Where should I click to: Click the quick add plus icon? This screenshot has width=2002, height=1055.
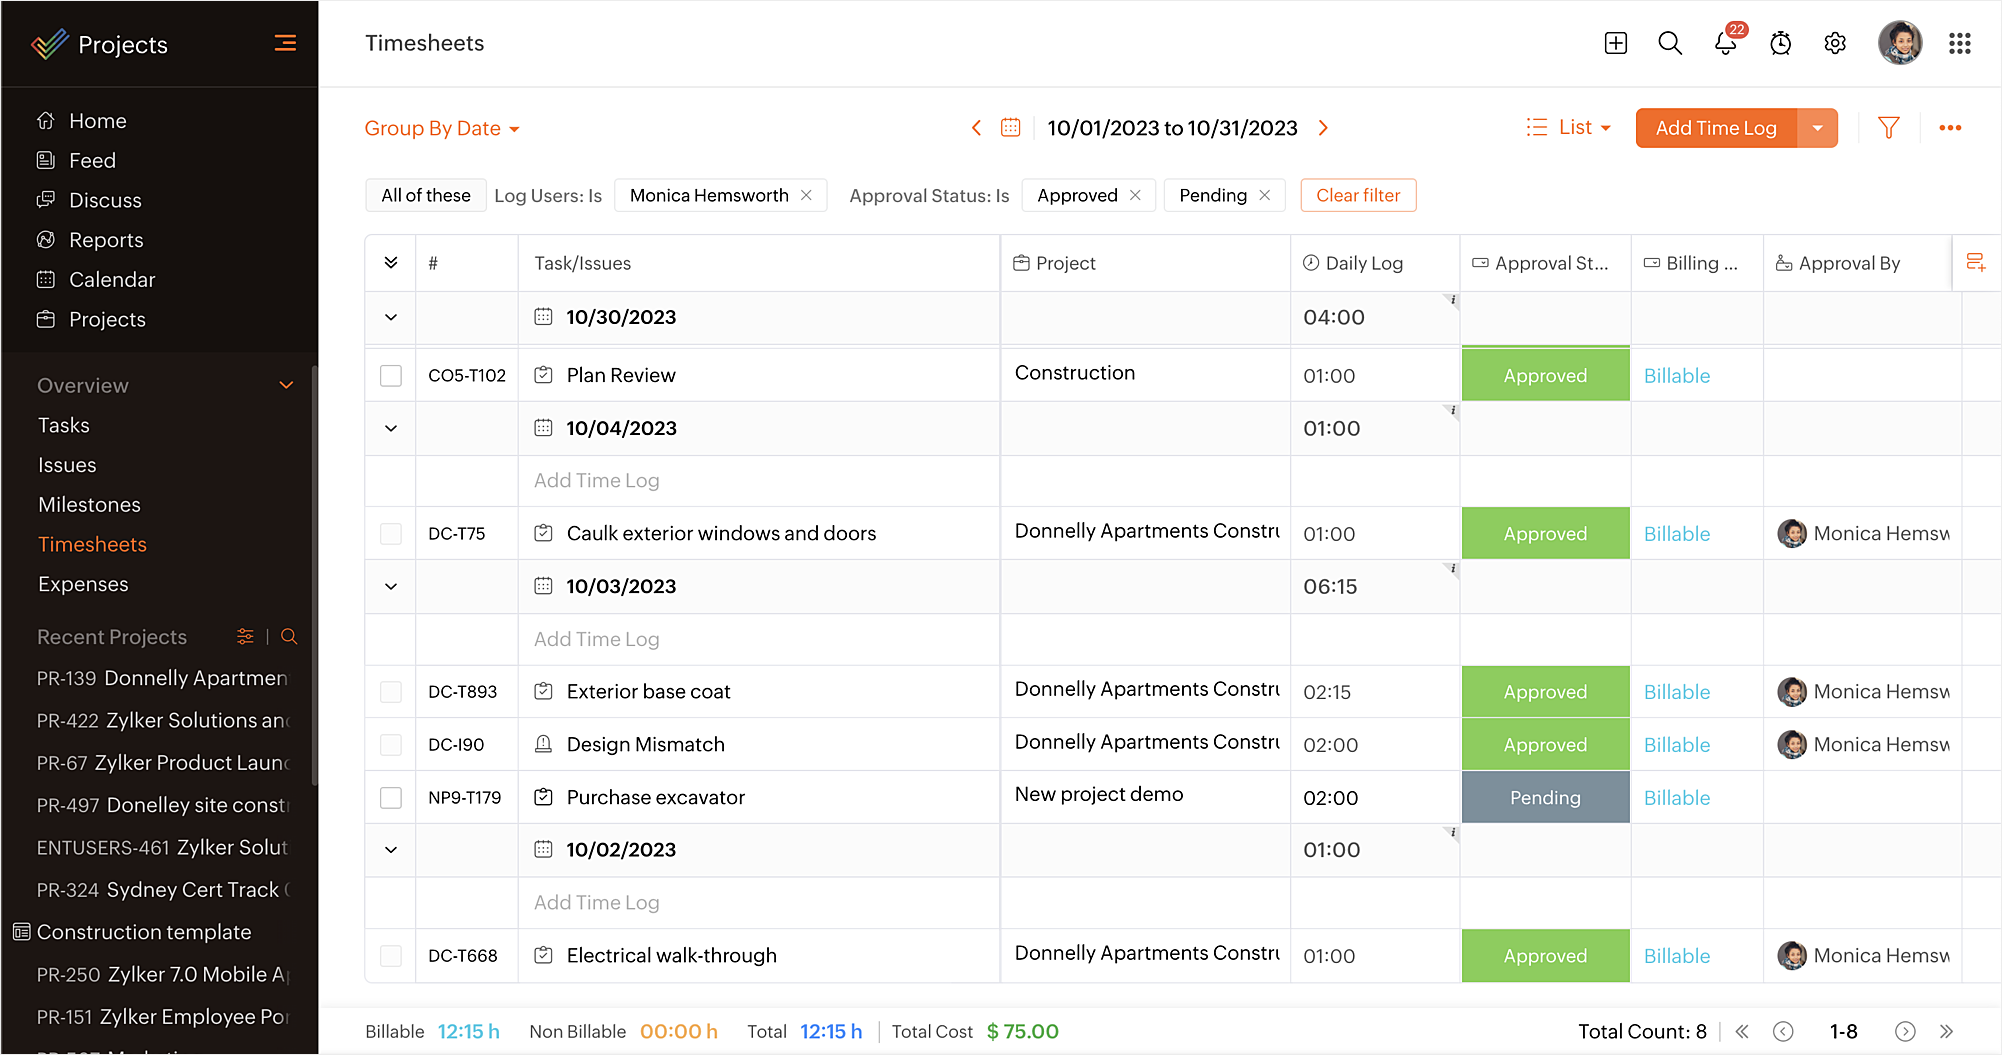1615,43
